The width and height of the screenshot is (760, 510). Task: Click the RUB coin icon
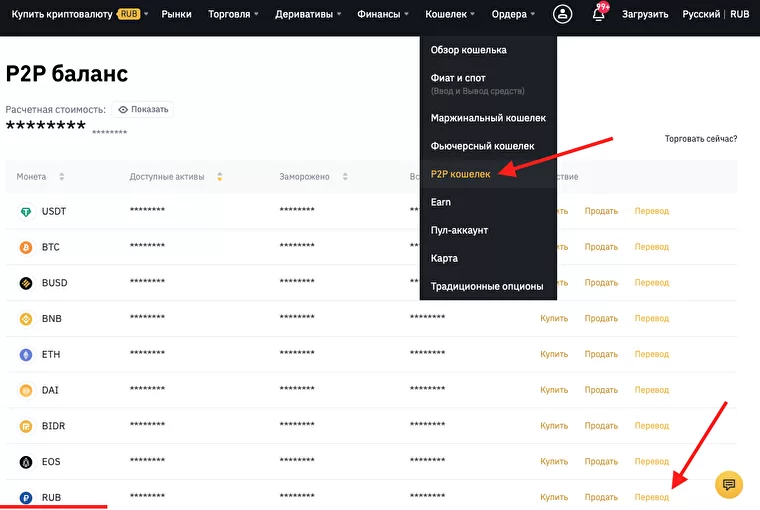(26, 497)
